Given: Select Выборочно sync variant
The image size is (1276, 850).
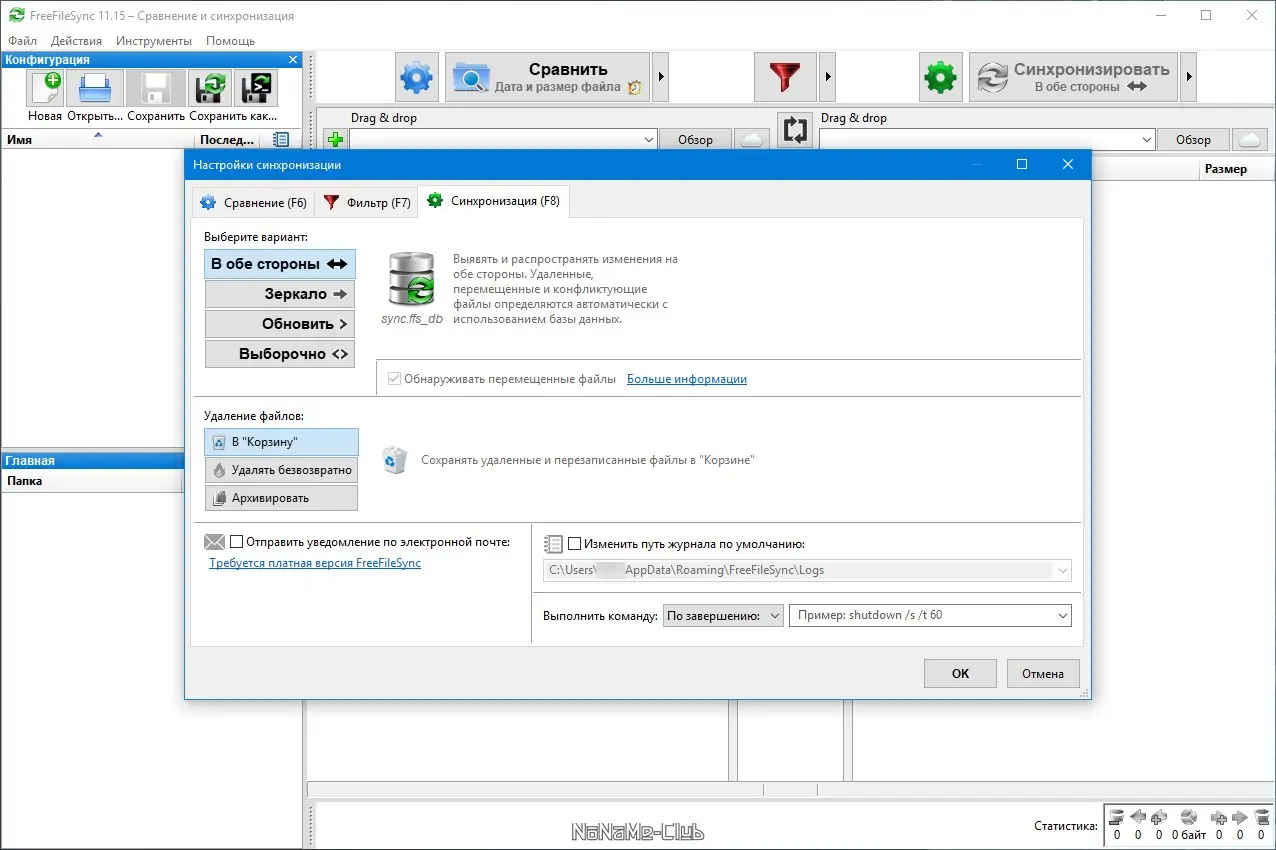Looking at the screenshot, I should (x=280, y=354).
